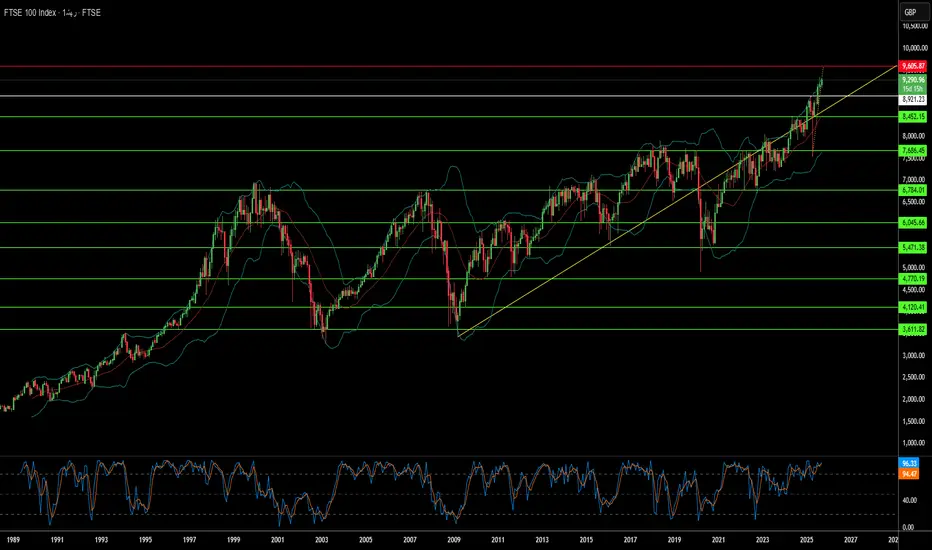The width and height of the screenshot is (932, 550).
Task: Select the green 7,686.45 level label
Action: coord(913,151)
